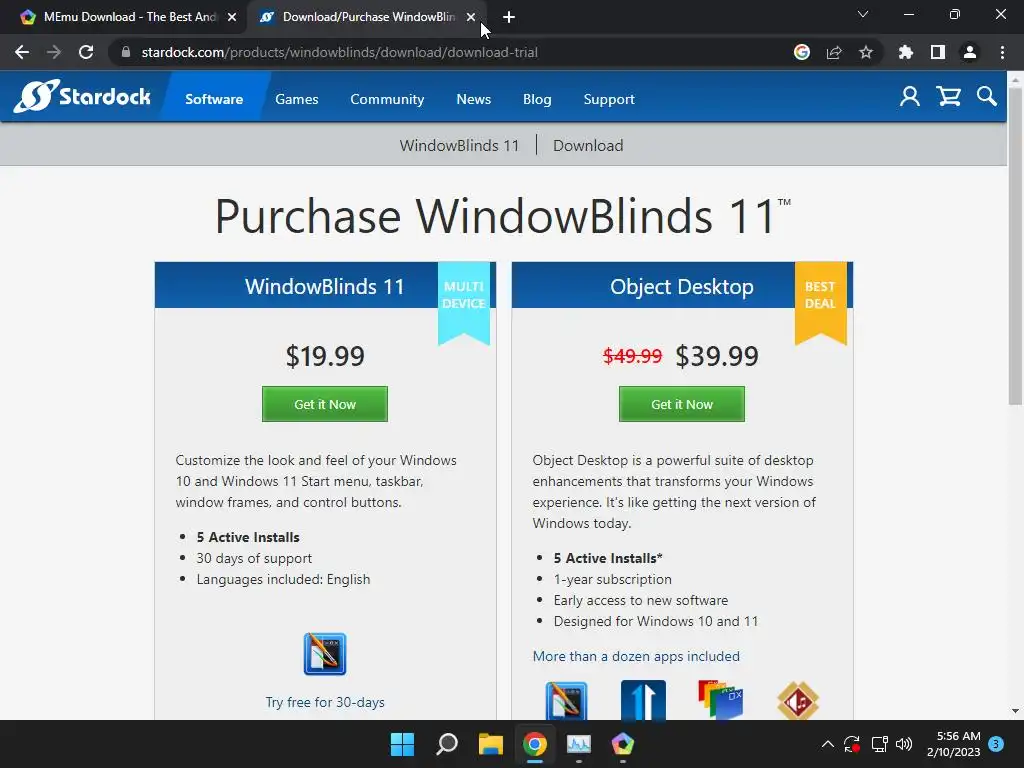Viewport: 1024px width, 768px height.
Task: Click the Purchase WindowBlinds 11 heading
Action: 502,216
